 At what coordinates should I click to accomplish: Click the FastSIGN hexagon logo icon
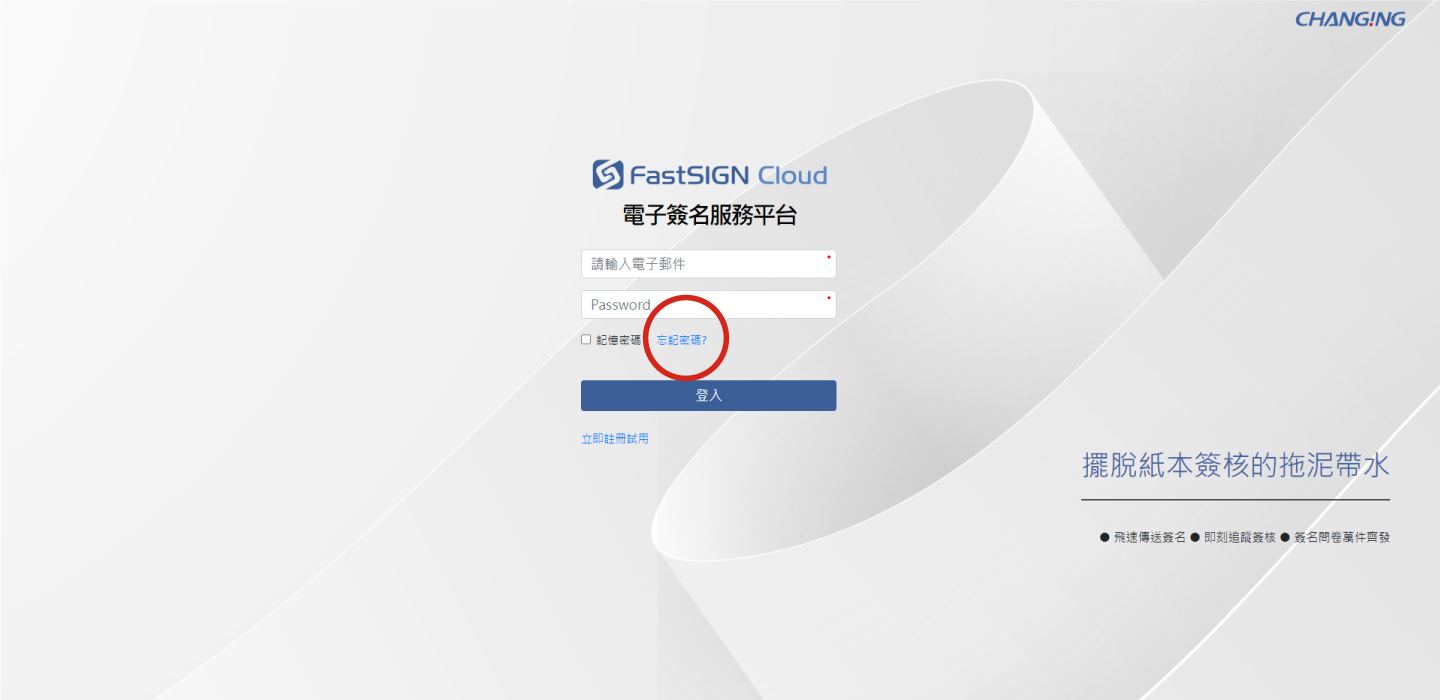607,175
